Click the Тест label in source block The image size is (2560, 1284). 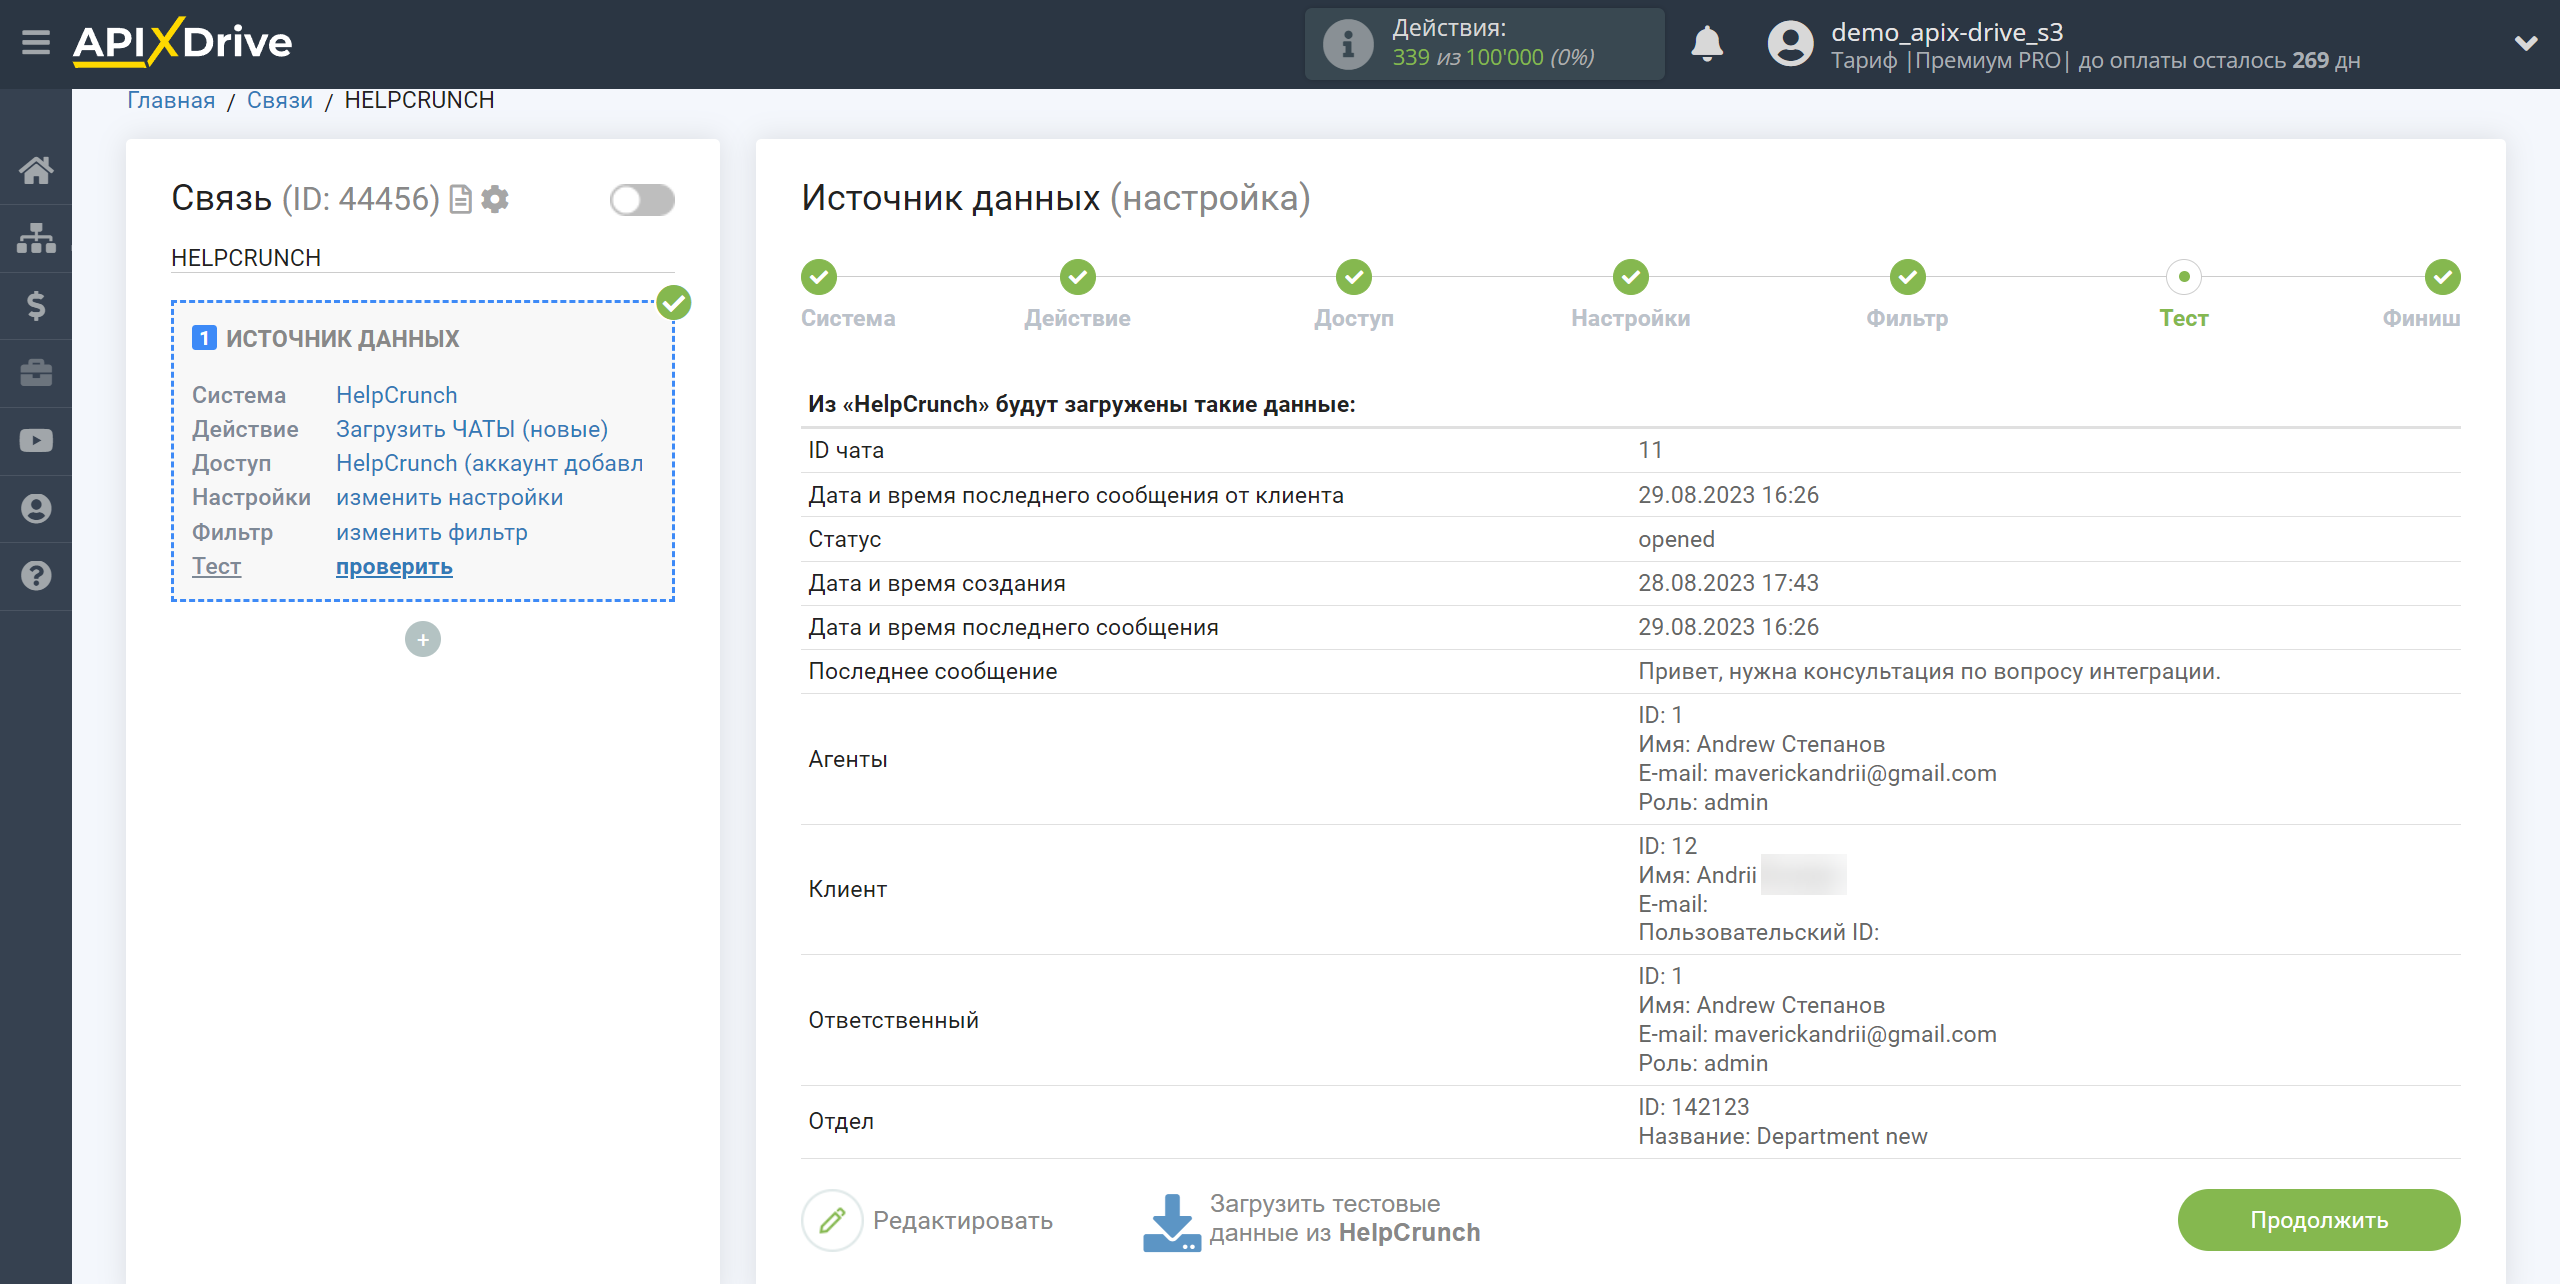click(216, 566)
